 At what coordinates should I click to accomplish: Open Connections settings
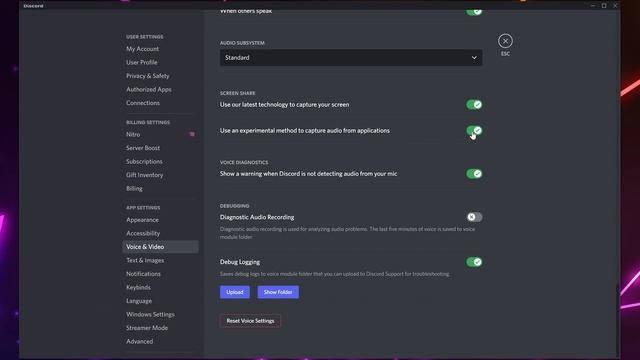[x=143, y=103]
